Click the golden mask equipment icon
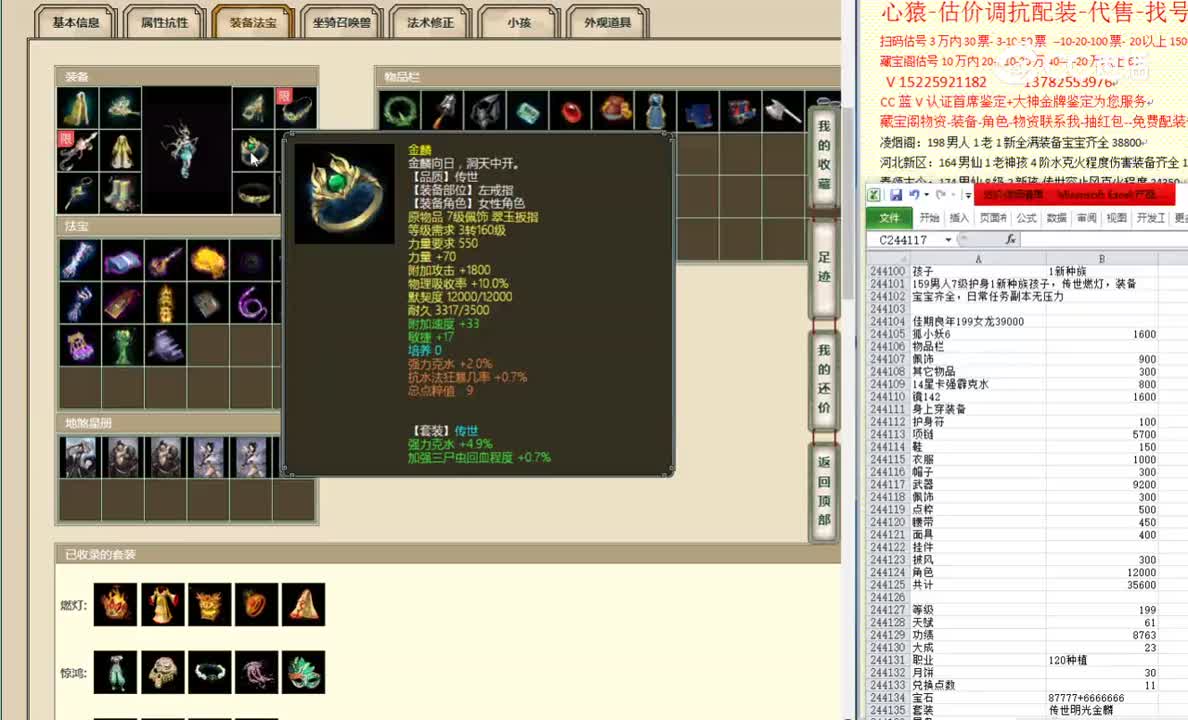The height and width of the screenshot is (720, 1188). tap(254, 108)
